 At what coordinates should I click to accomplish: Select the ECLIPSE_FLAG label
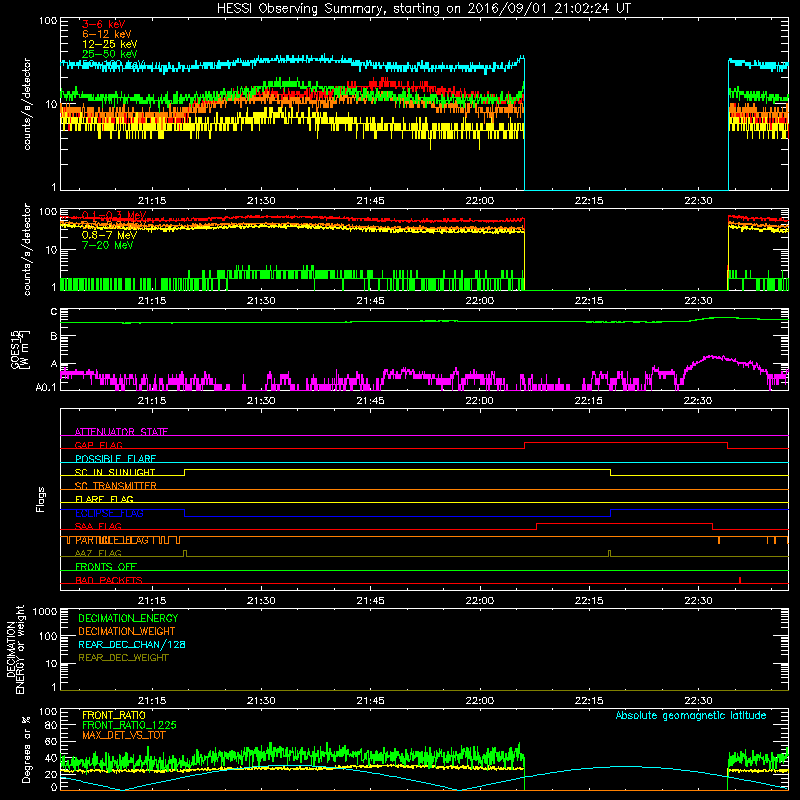tap(109, 513)
